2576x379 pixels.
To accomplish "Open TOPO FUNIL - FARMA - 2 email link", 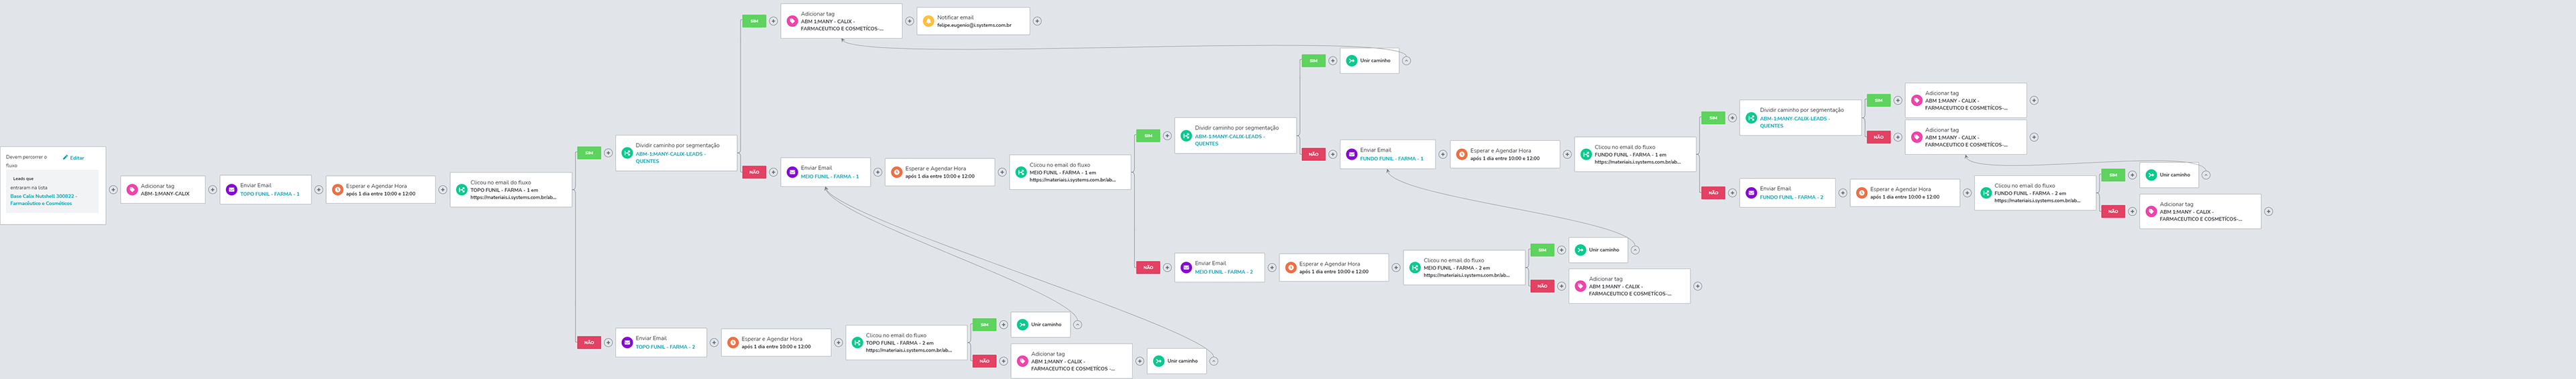I will pos(666,347).
